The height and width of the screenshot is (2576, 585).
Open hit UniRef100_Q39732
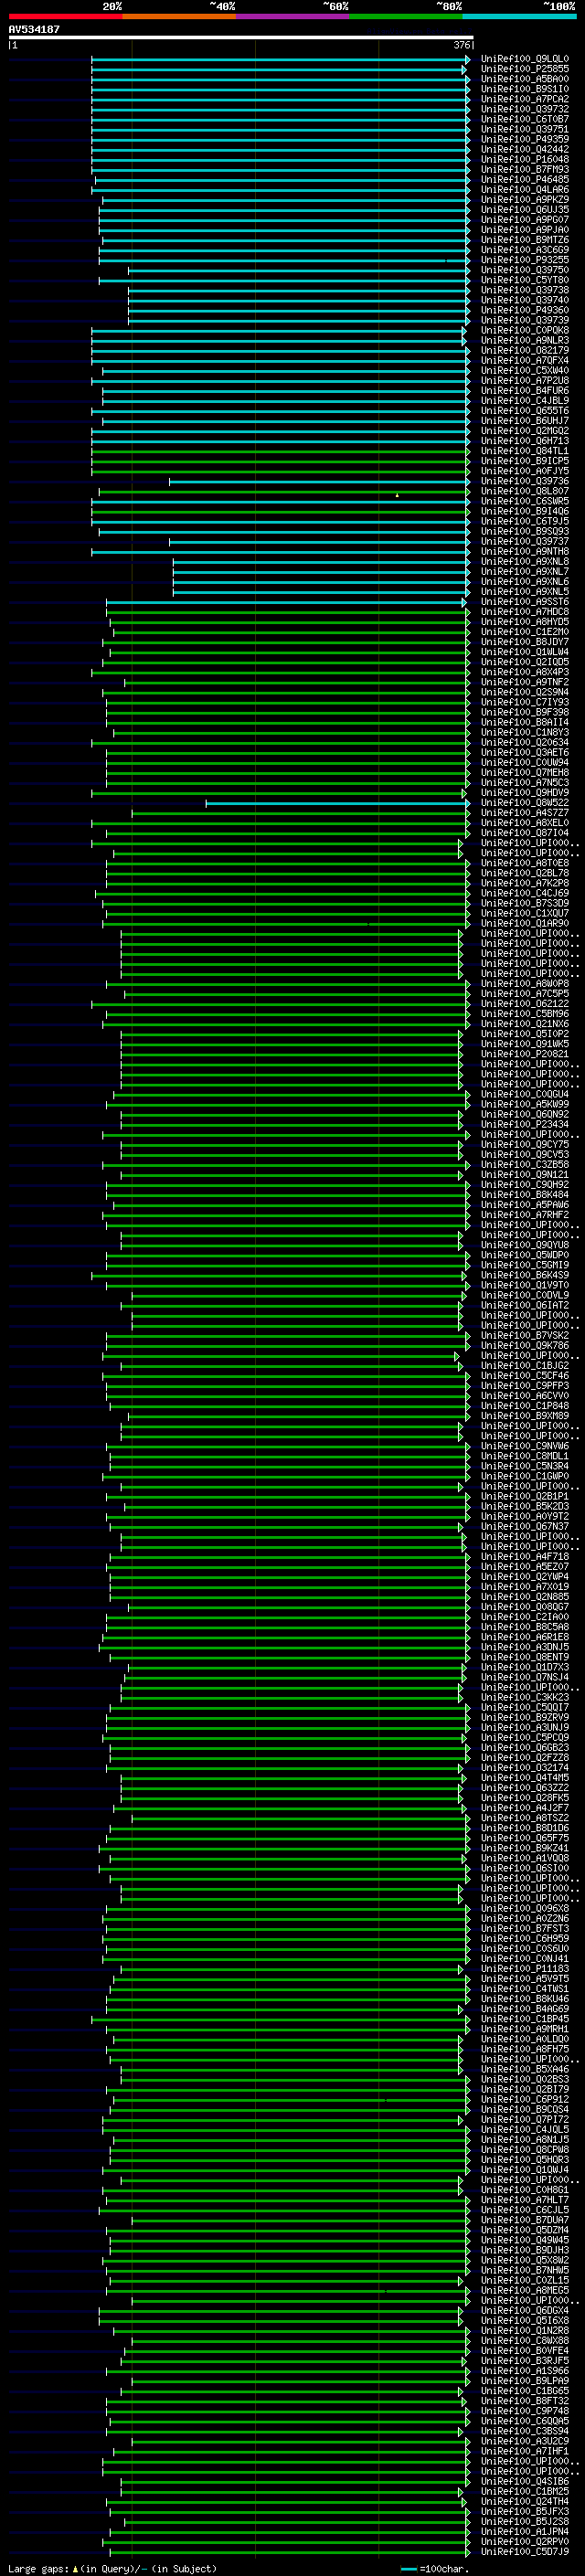525,109
